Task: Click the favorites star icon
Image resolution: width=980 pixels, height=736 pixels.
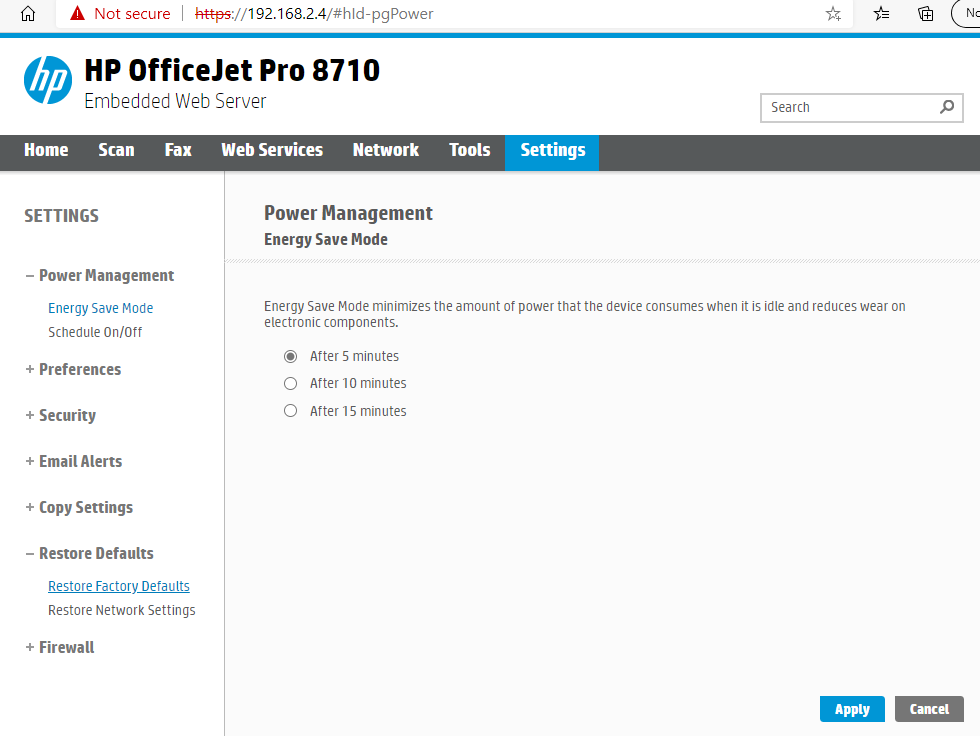Action: coord(833,14)
